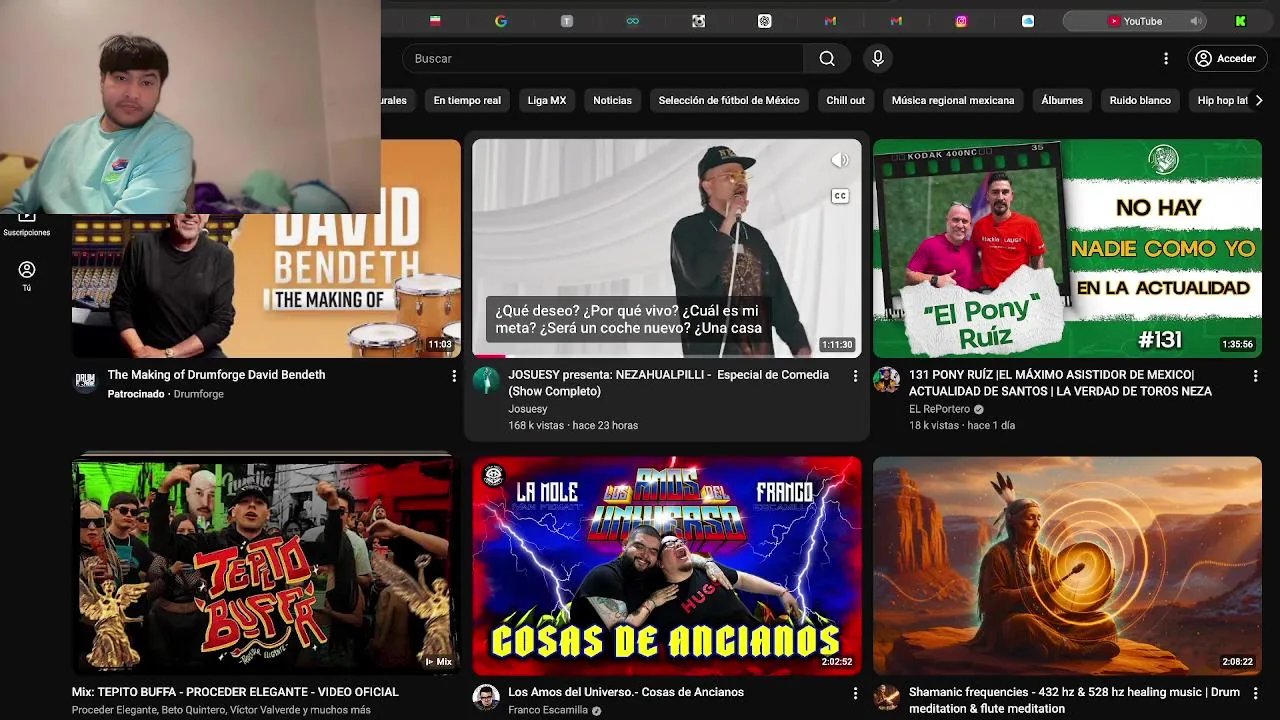The image size is (1280, 720).
Task: Switch to the ChatGPT browser tab
Action: coord(764,21)
